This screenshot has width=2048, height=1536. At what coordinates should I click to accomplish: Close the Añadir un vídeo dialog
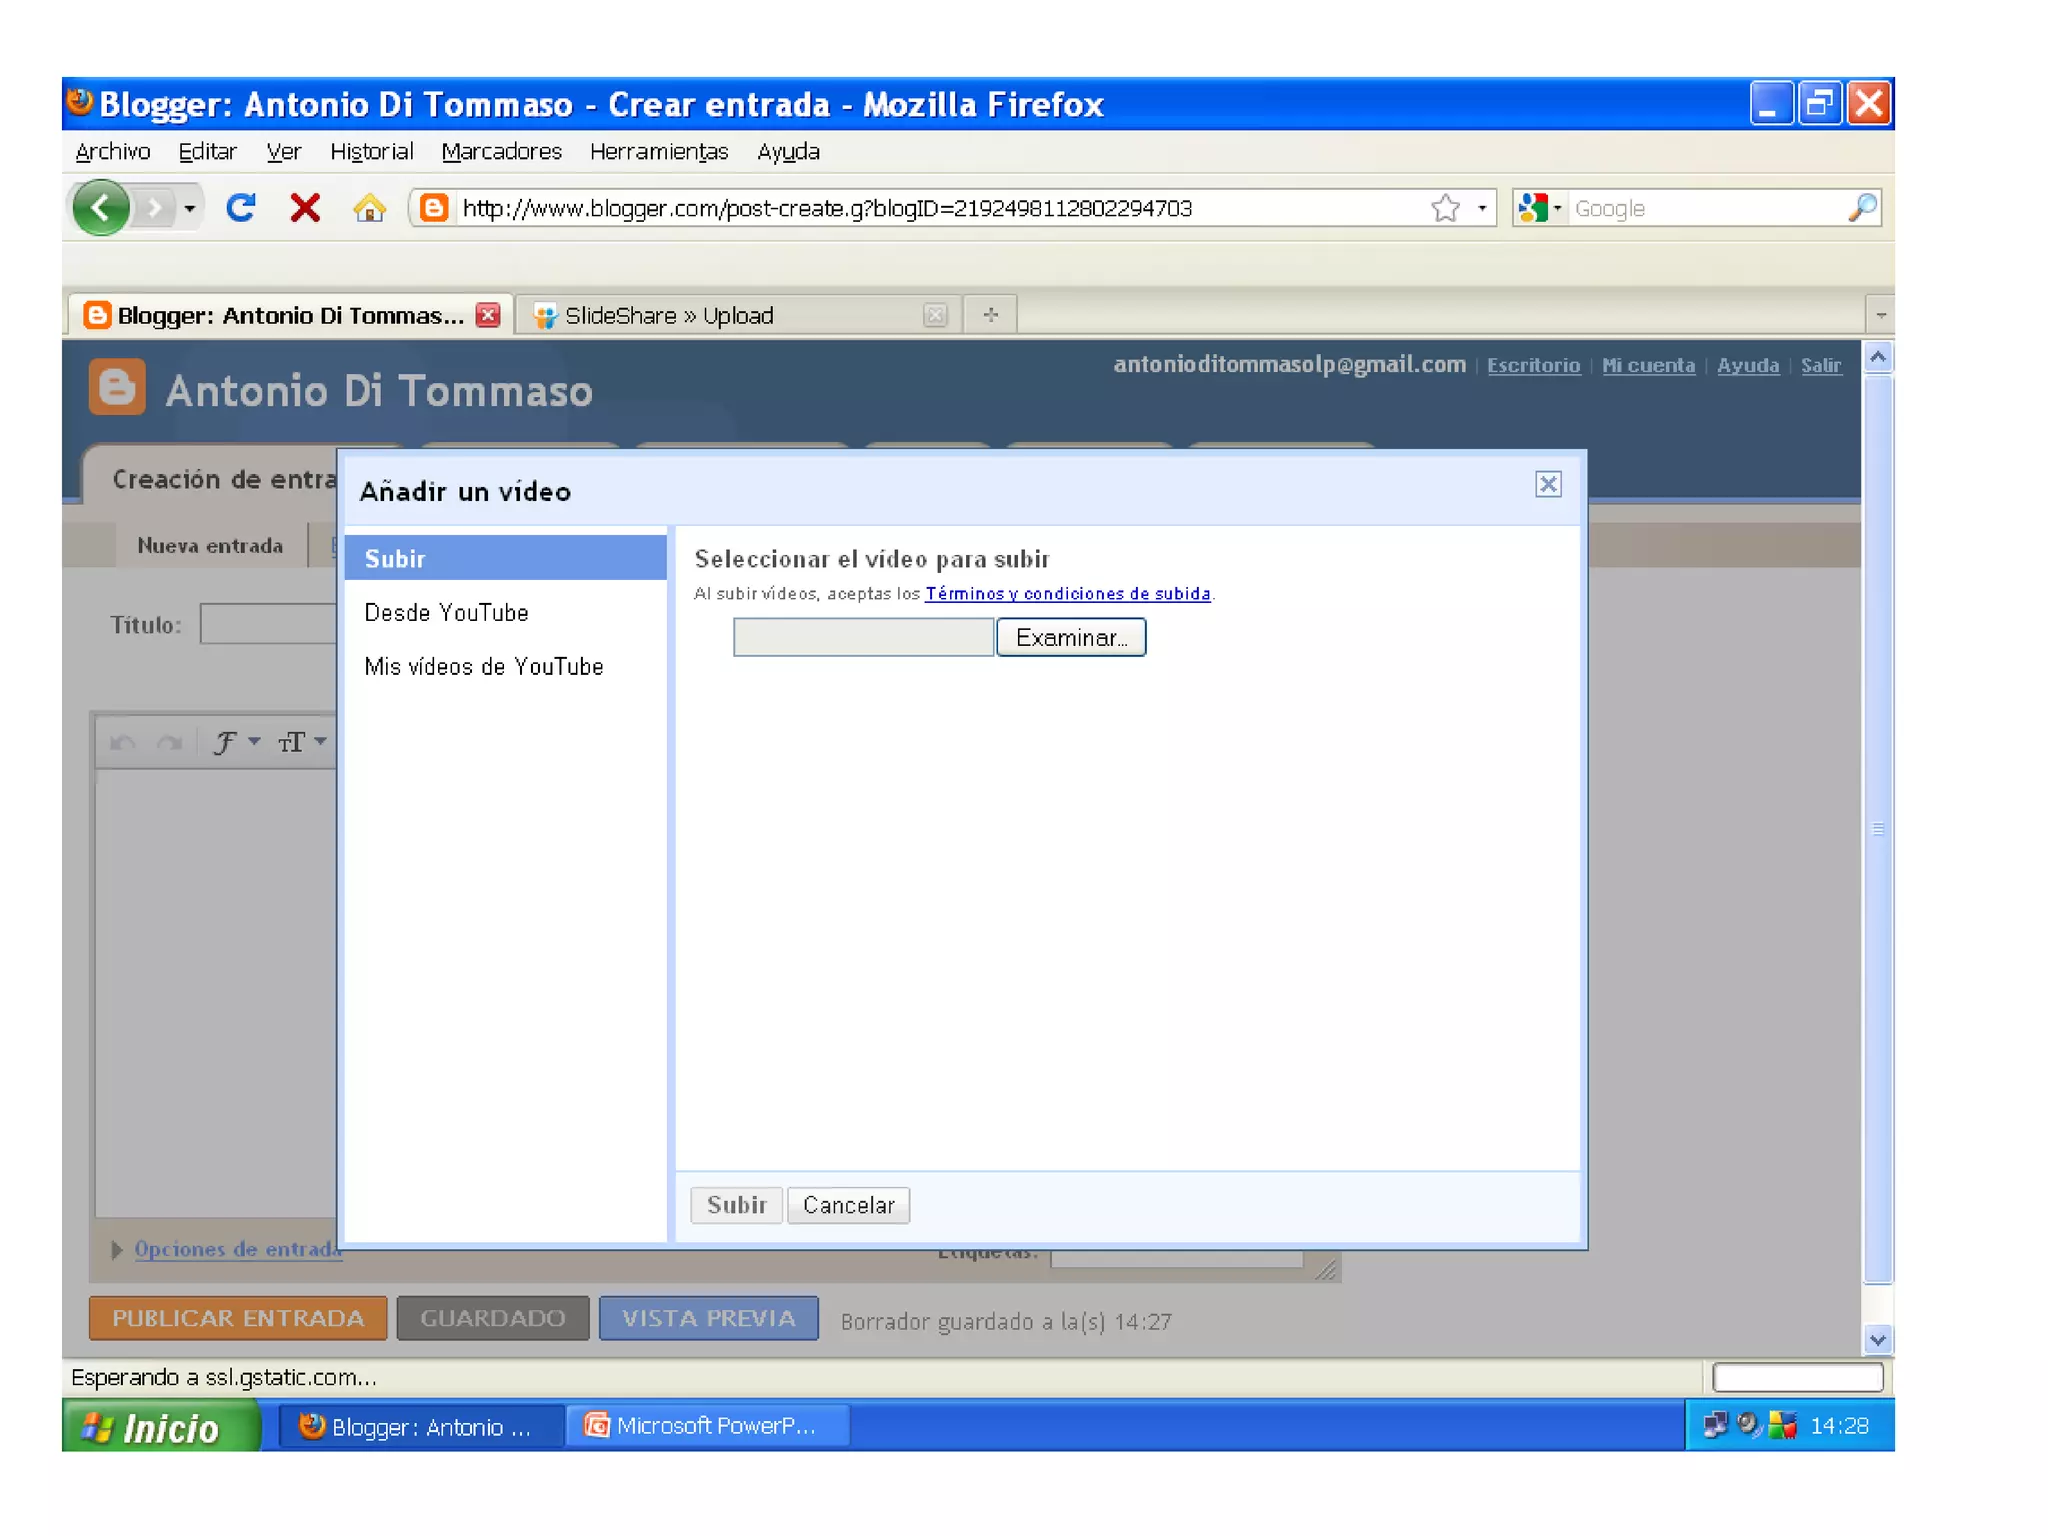click(1547, 485)
